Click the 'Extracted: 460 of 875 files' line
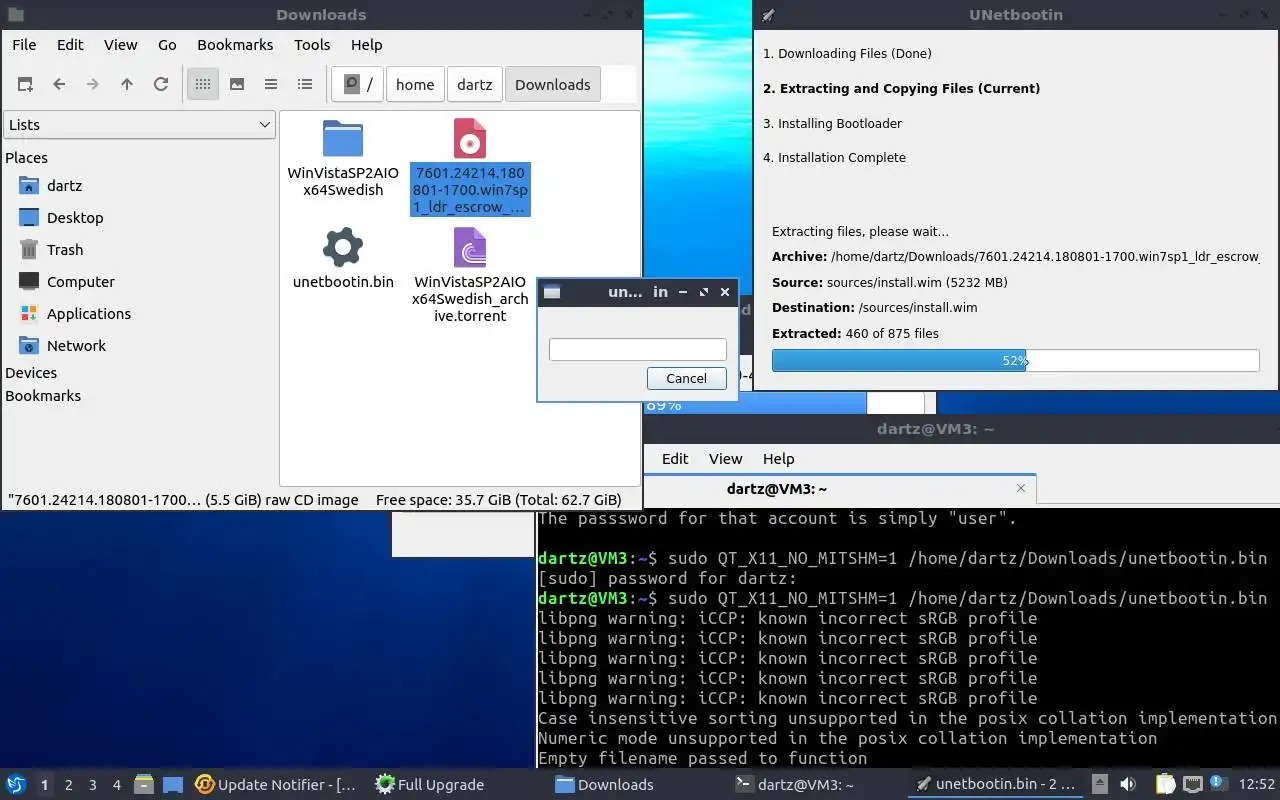 [x=855, y=334]
